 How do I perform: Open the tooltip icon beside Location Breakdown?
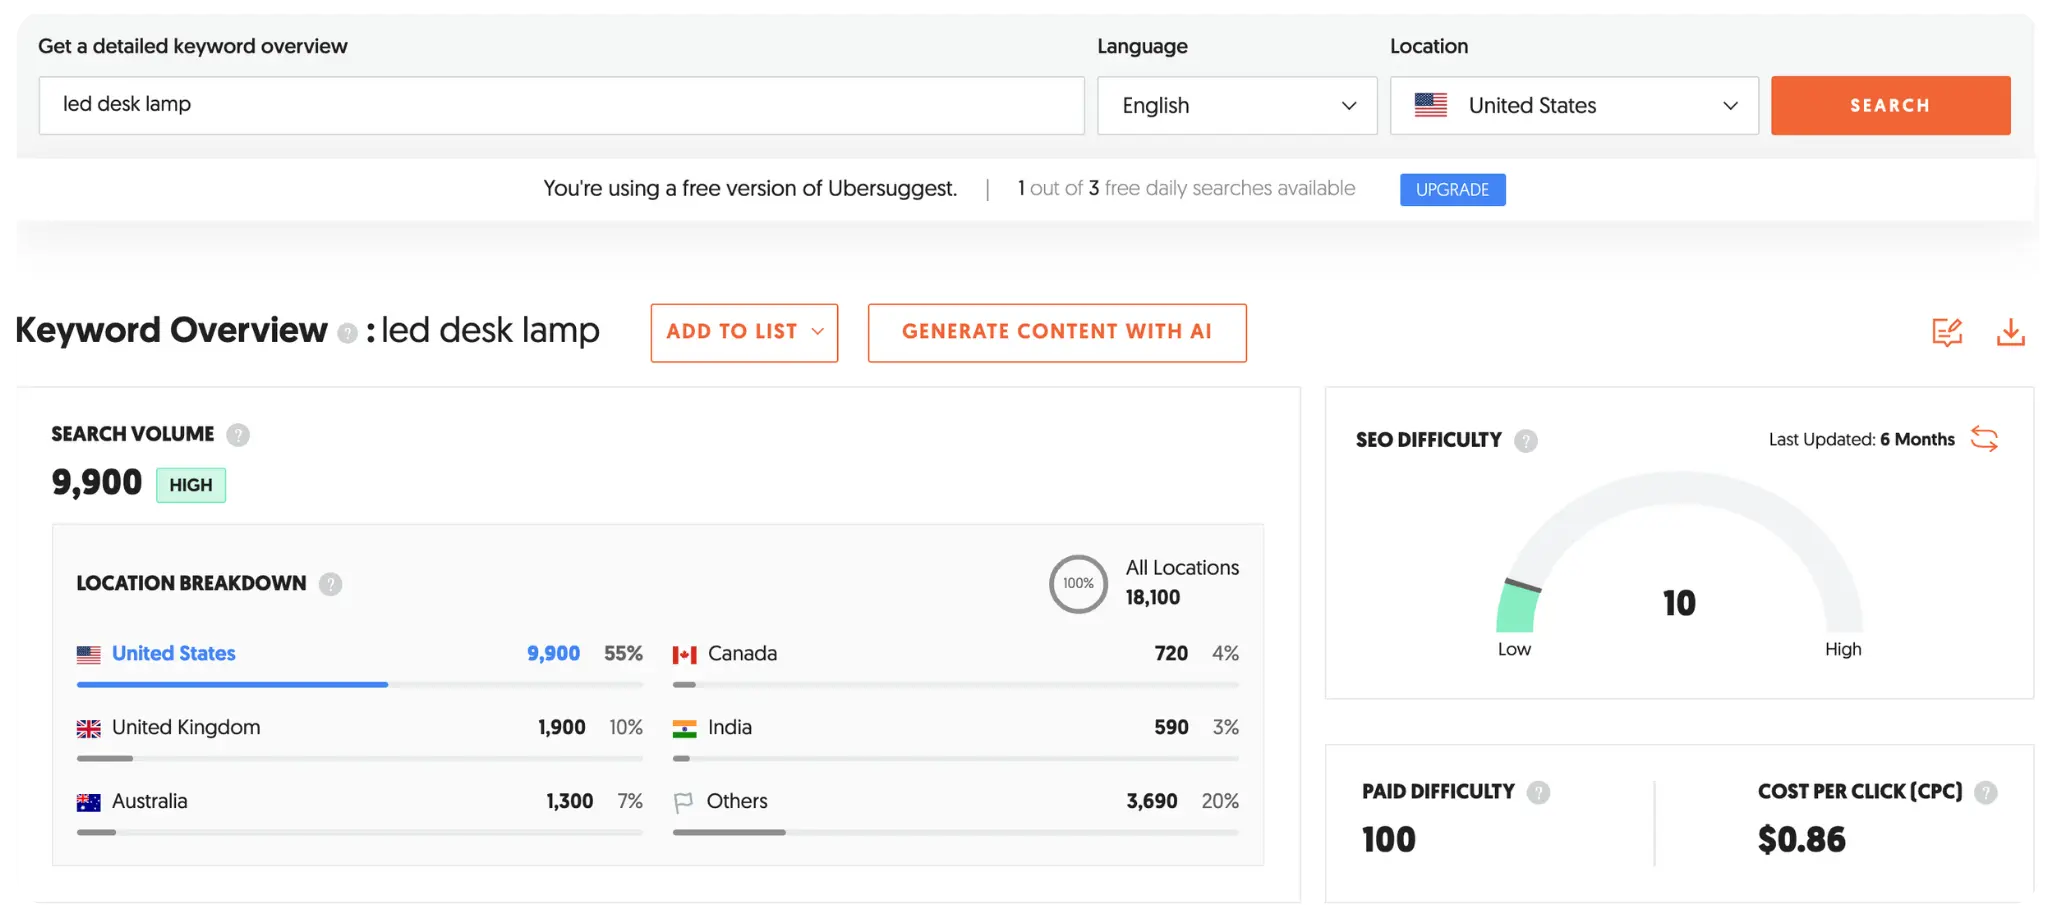click(331, 584)
